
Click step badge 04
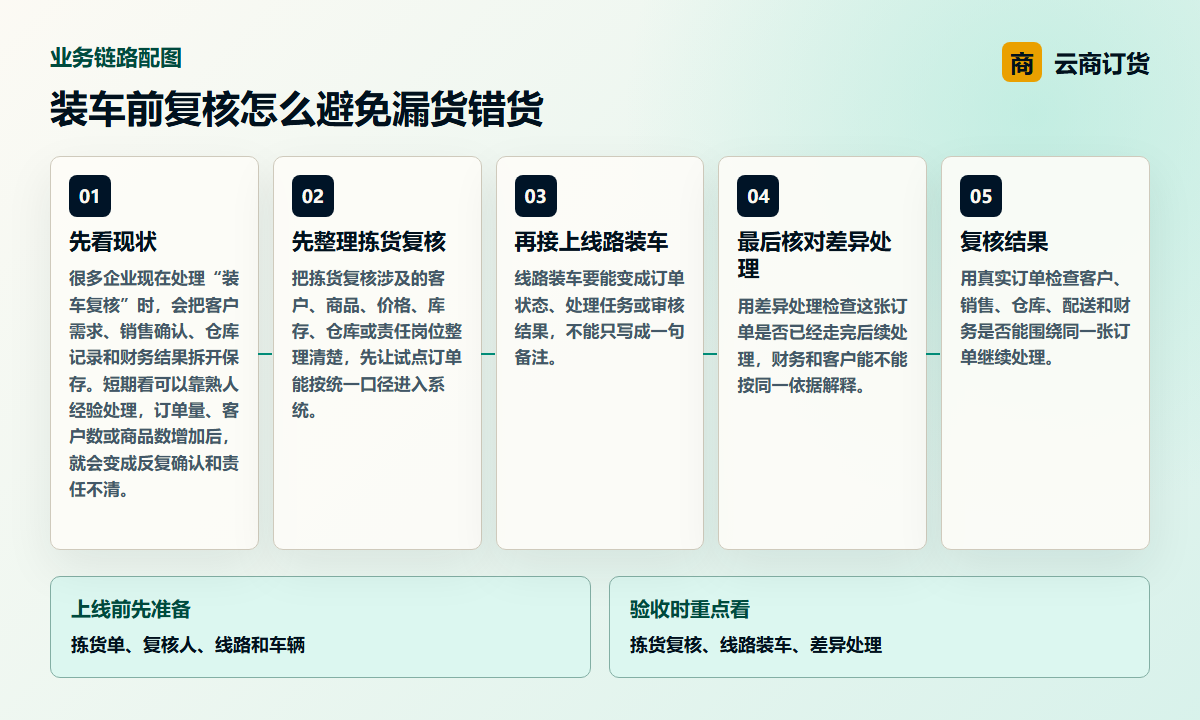pyautogui.click(x=758, y=196)
